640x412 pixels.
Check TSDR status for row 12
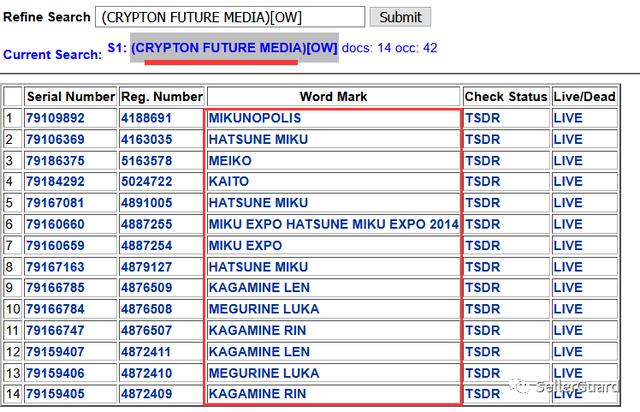point(482,352)
